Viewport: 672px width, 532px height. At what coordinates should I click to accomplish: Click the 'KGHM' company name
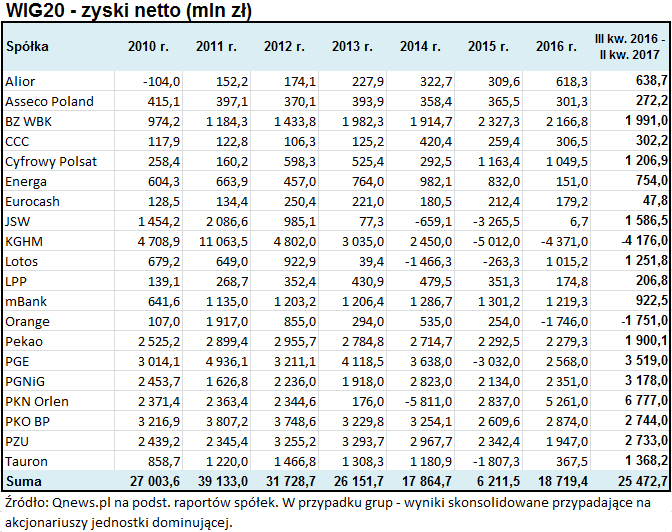click(x=23, y=241)
